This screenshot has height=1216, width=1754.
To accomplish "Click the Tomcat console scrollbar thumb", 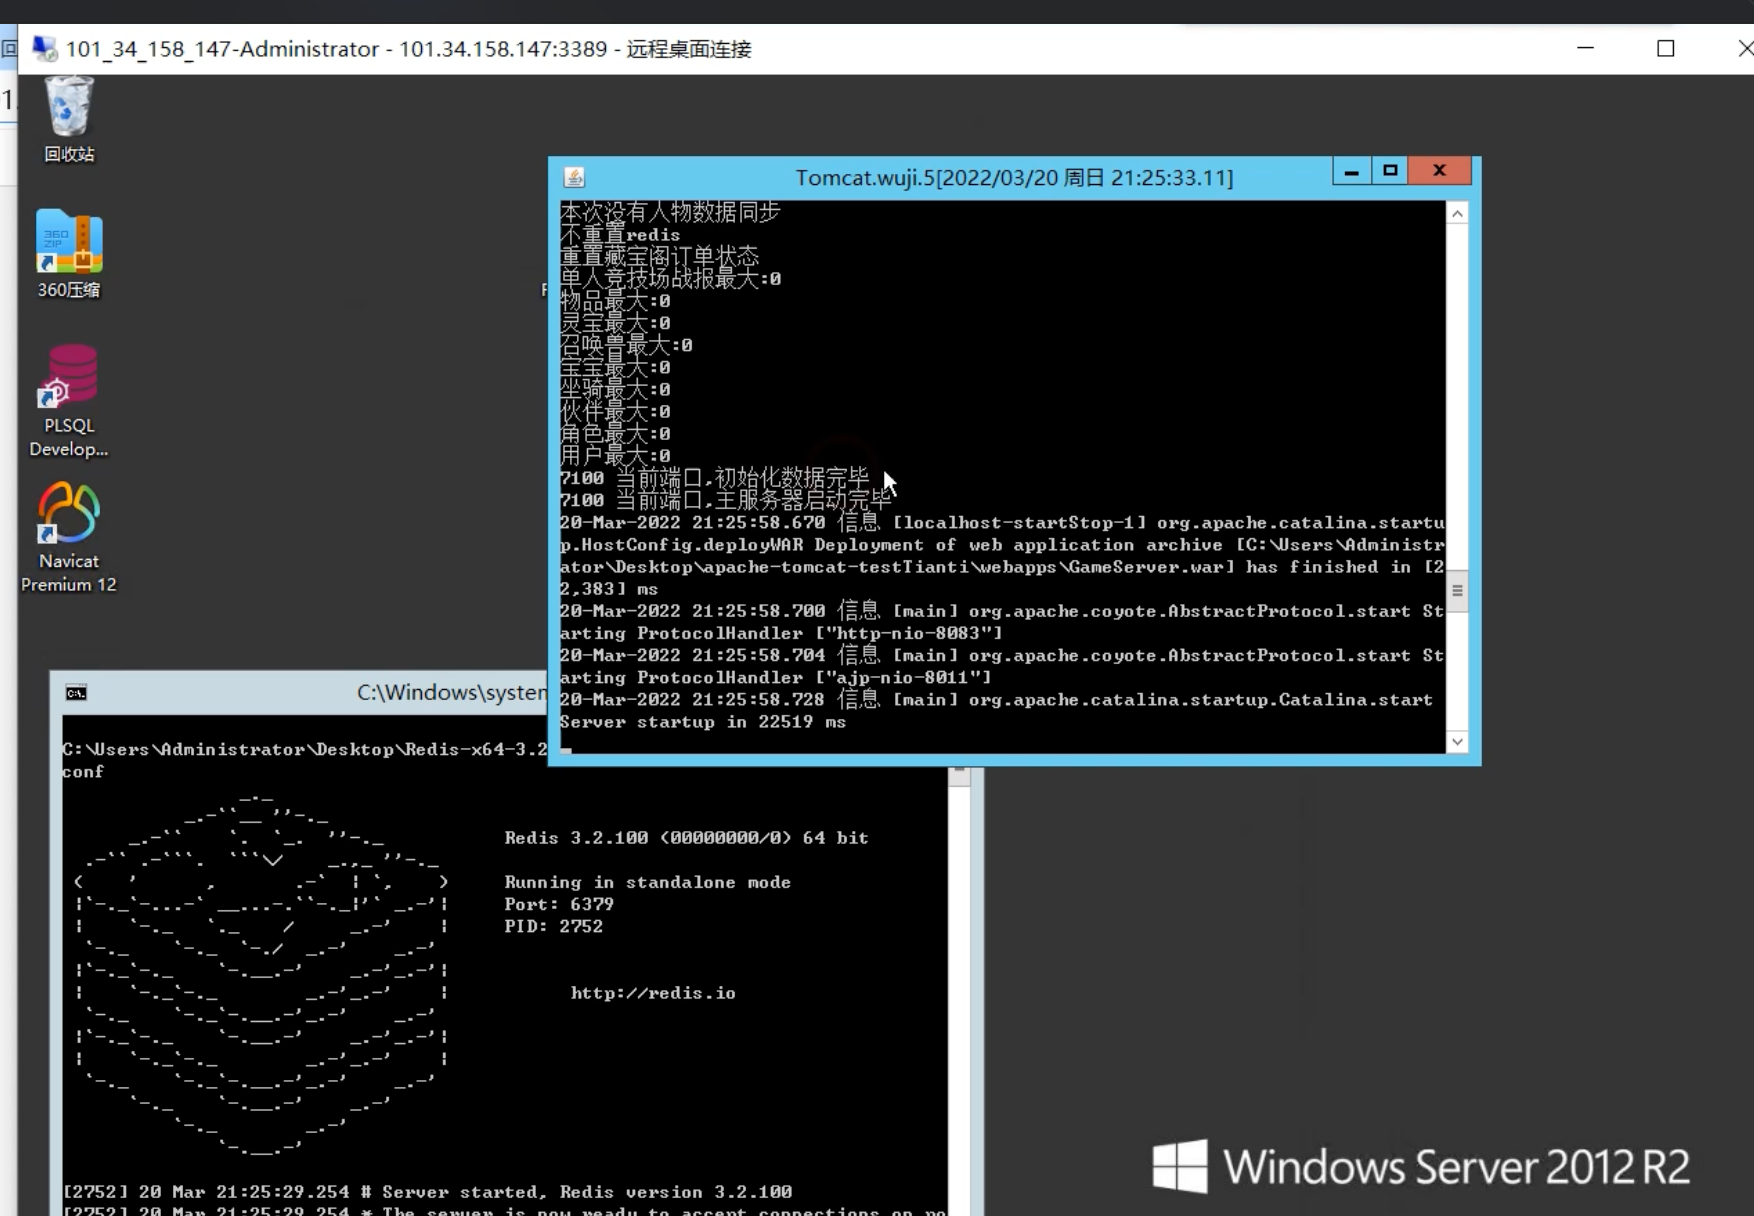I will [1457, 591].
